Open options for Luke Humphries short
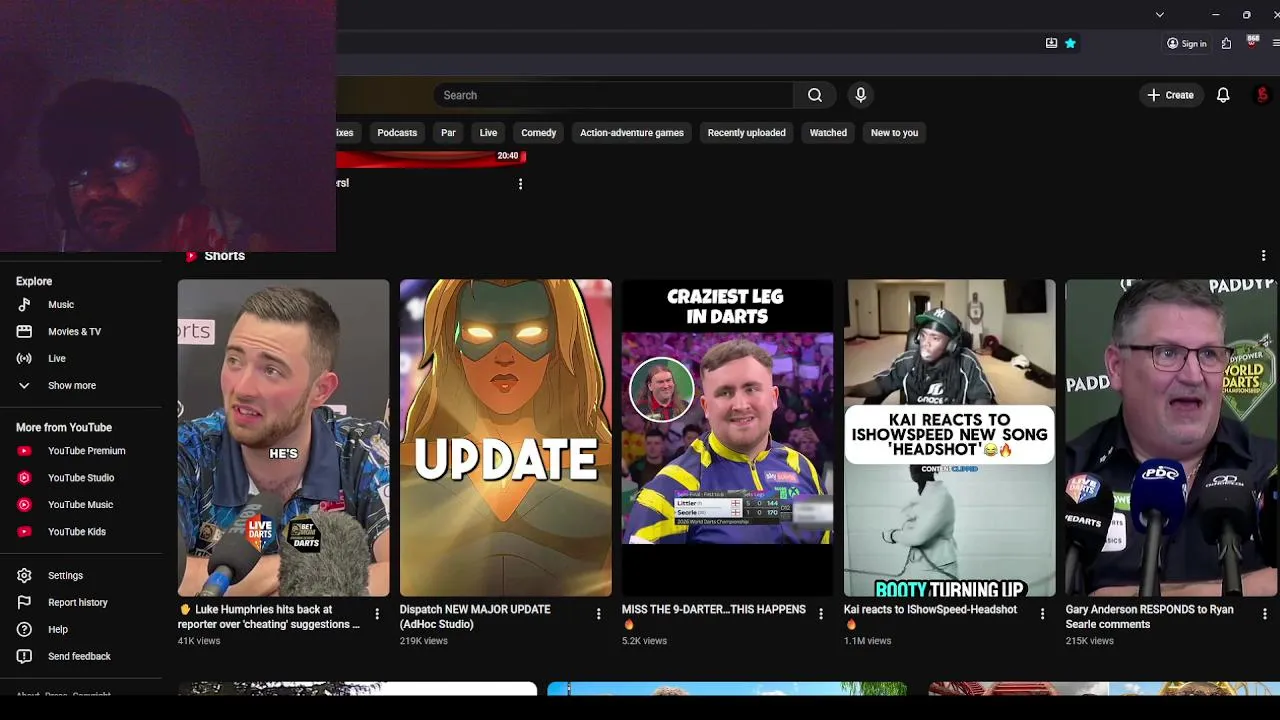Image resolution: width=1280 pixels, height=720 pixels. click(377, 614)
